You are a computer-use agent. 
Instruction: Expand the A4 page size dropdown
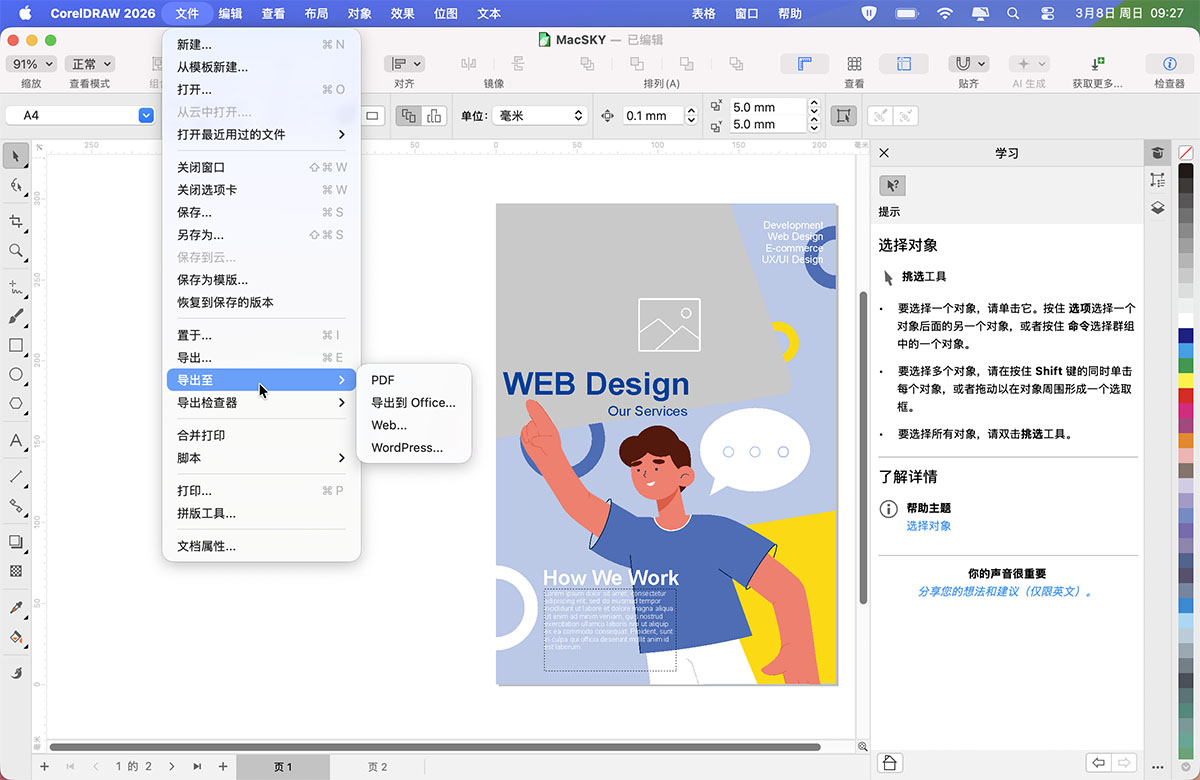click(145, 116)
